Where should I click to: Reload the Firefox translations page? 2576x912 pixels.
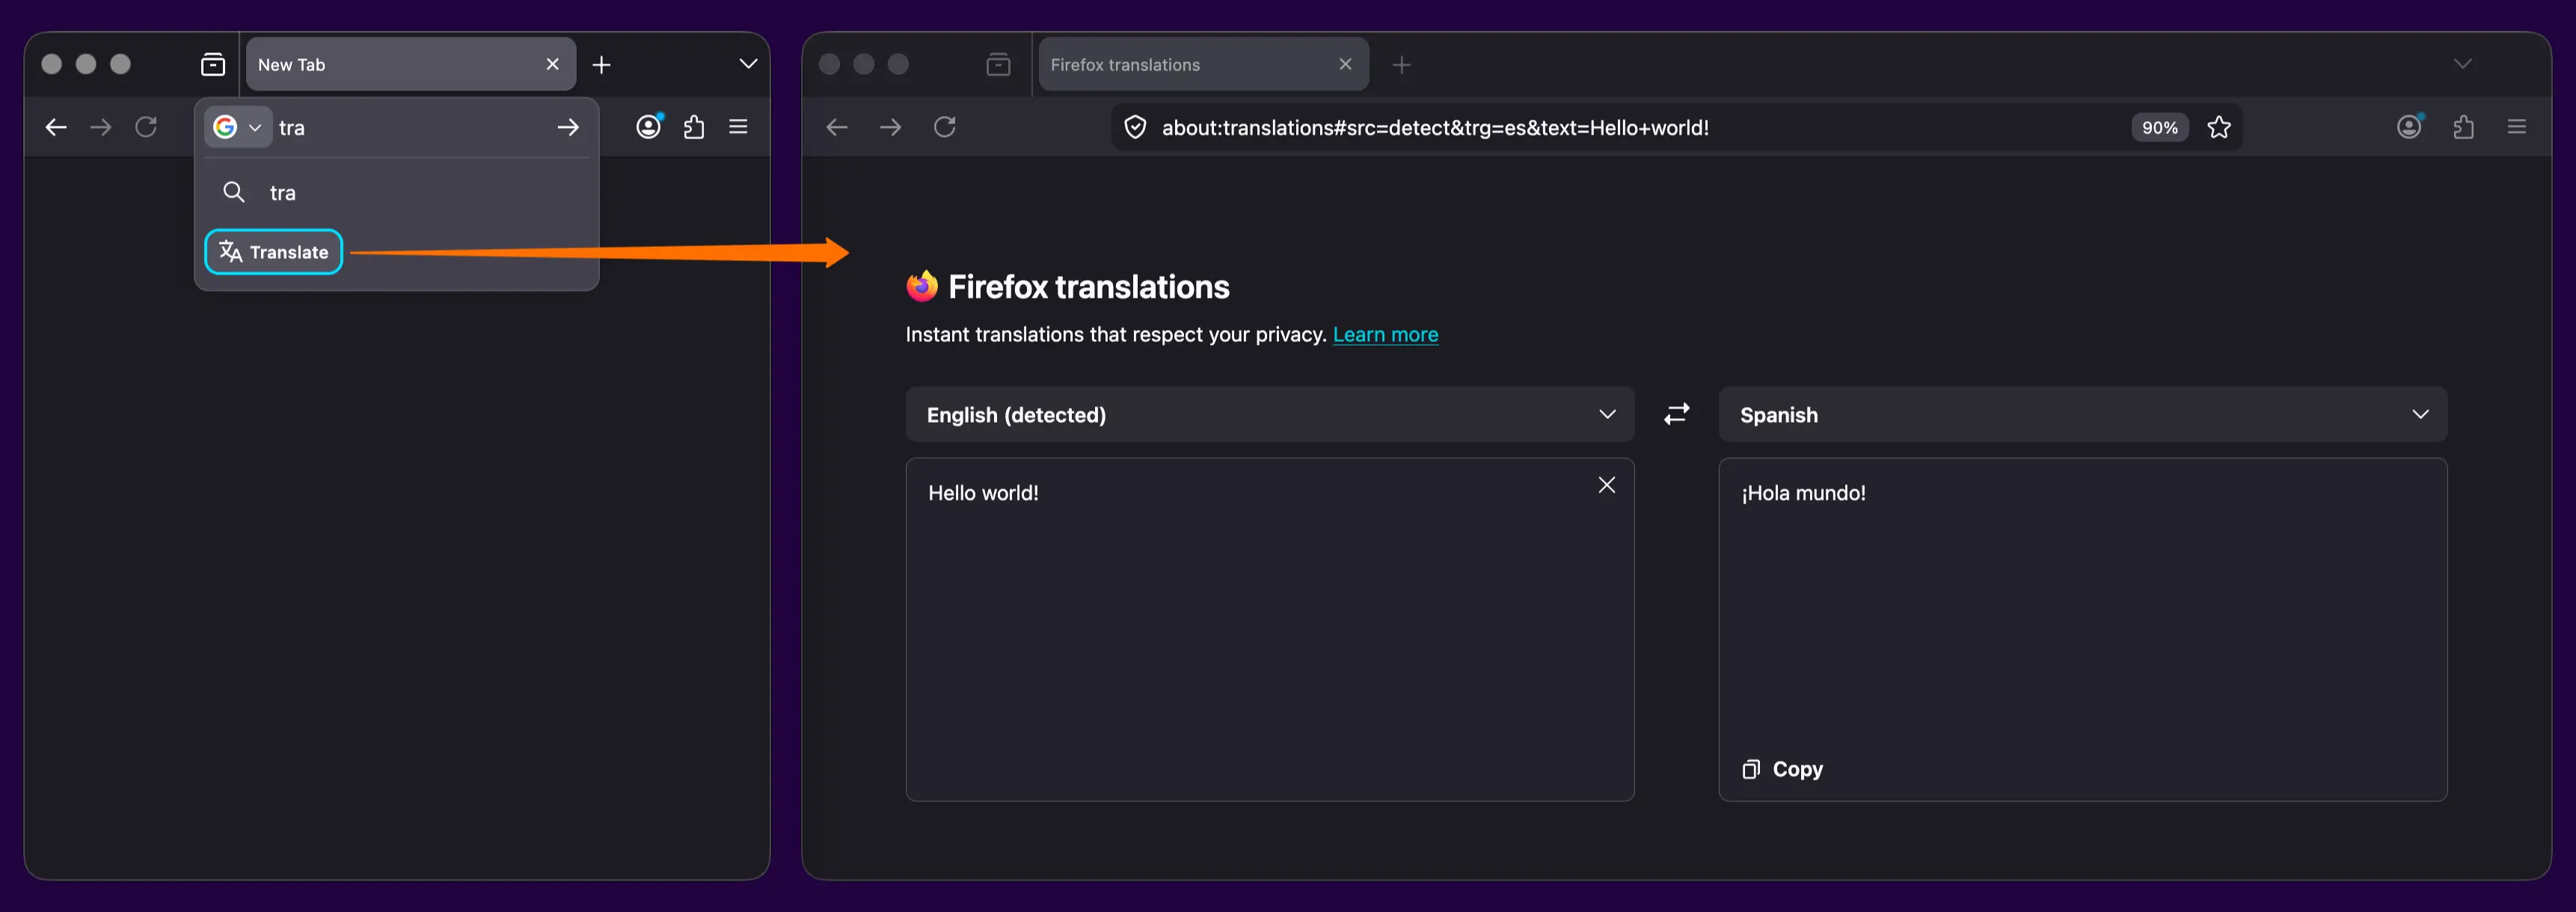pos(944,127)
